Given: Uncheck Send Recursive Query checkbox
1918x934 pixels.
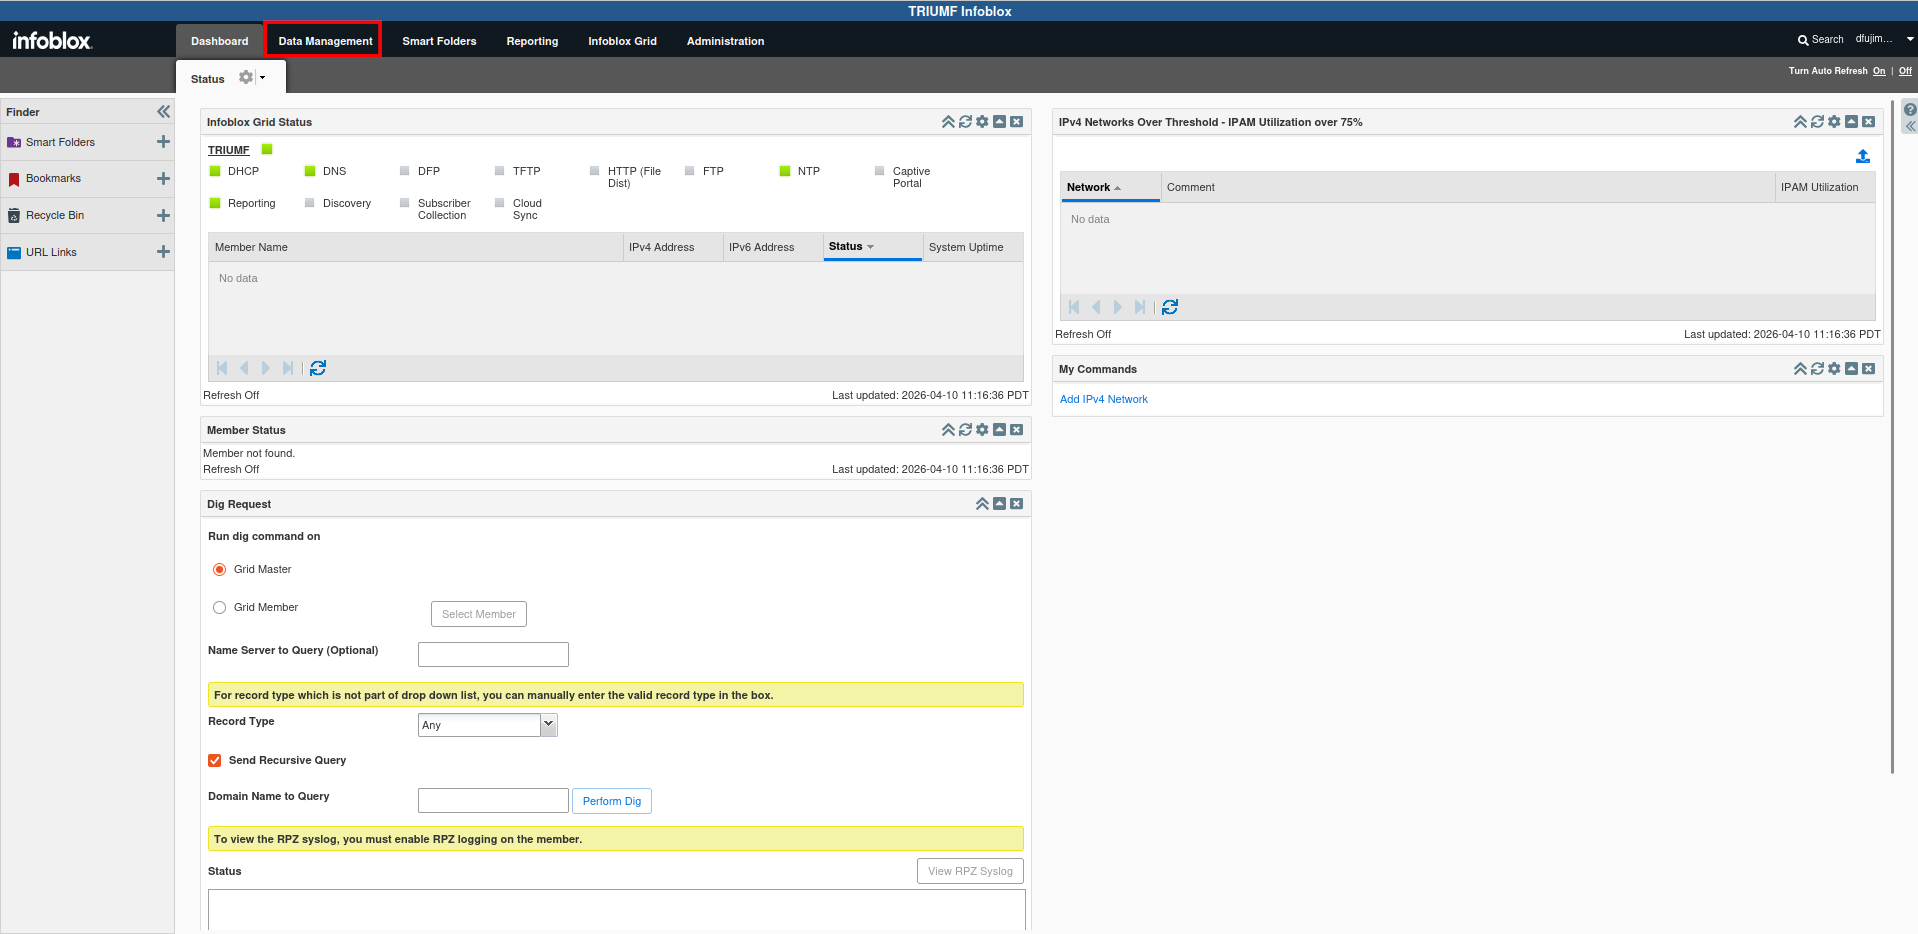Looking at the screenshot, I should 215,761.
